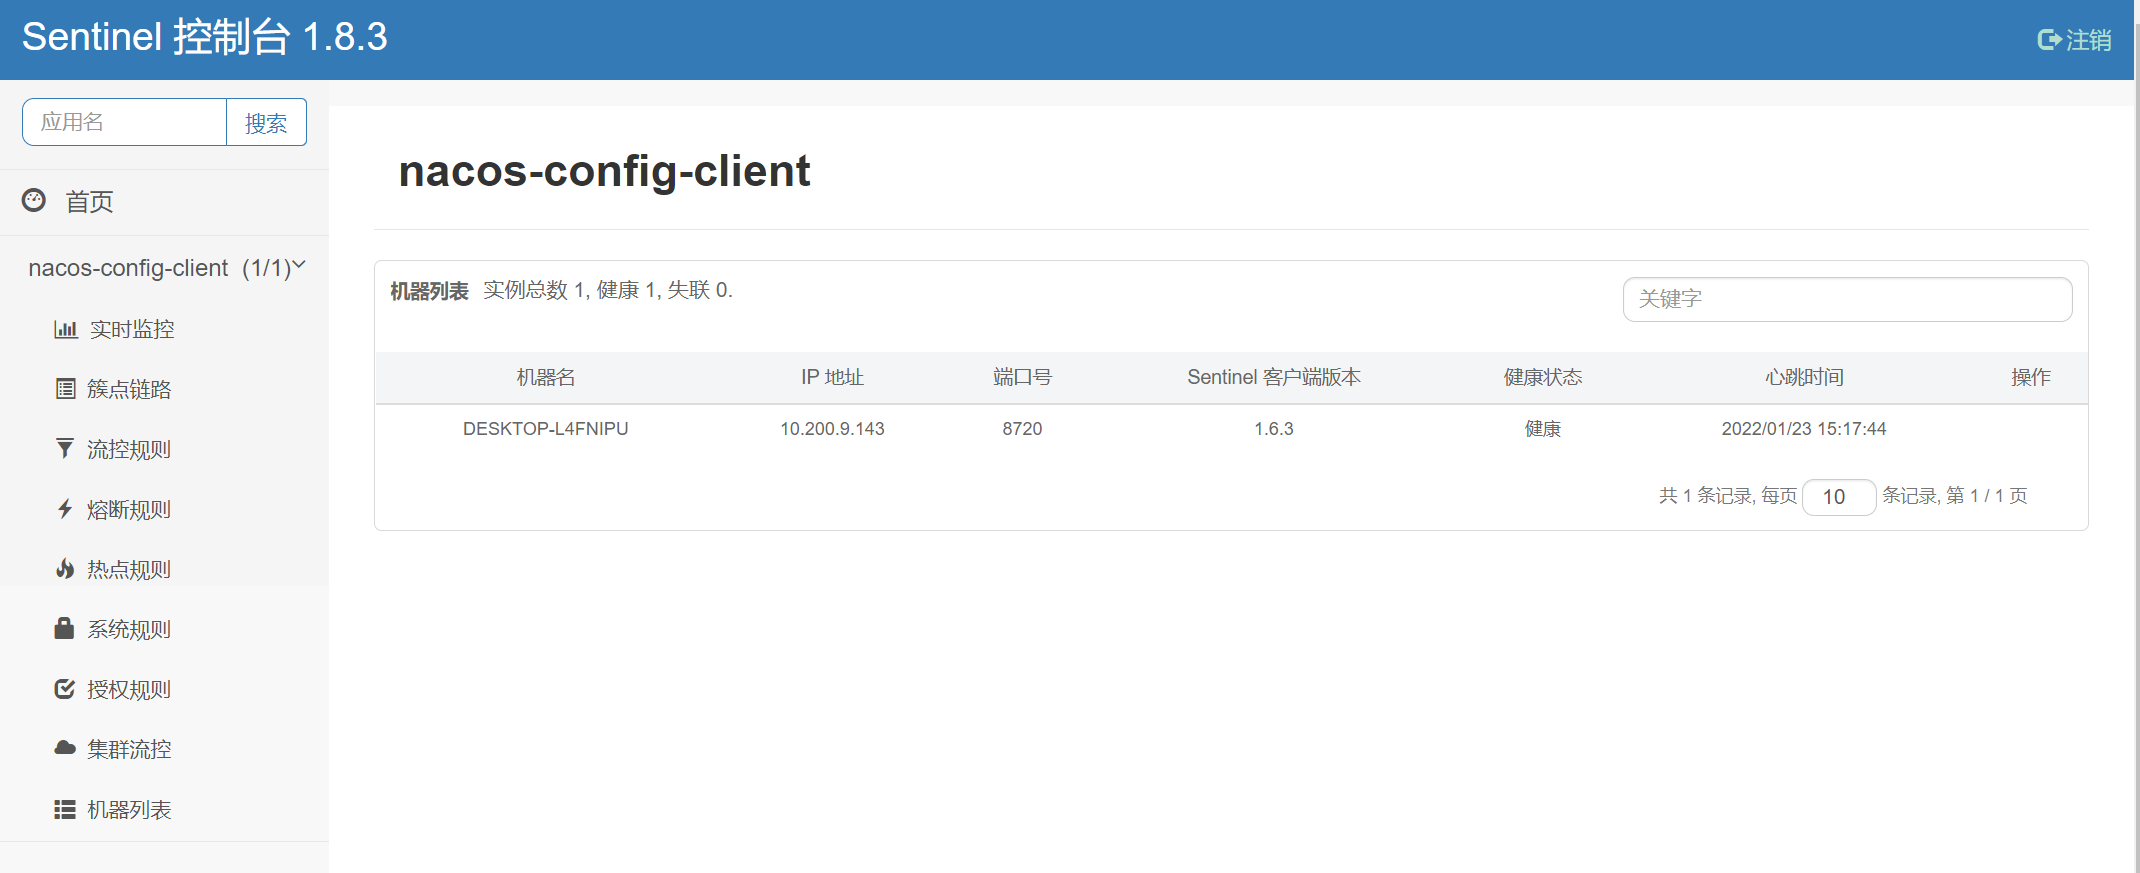
Task: Click the 健康 health status cell
Action: click(1543, 429)
